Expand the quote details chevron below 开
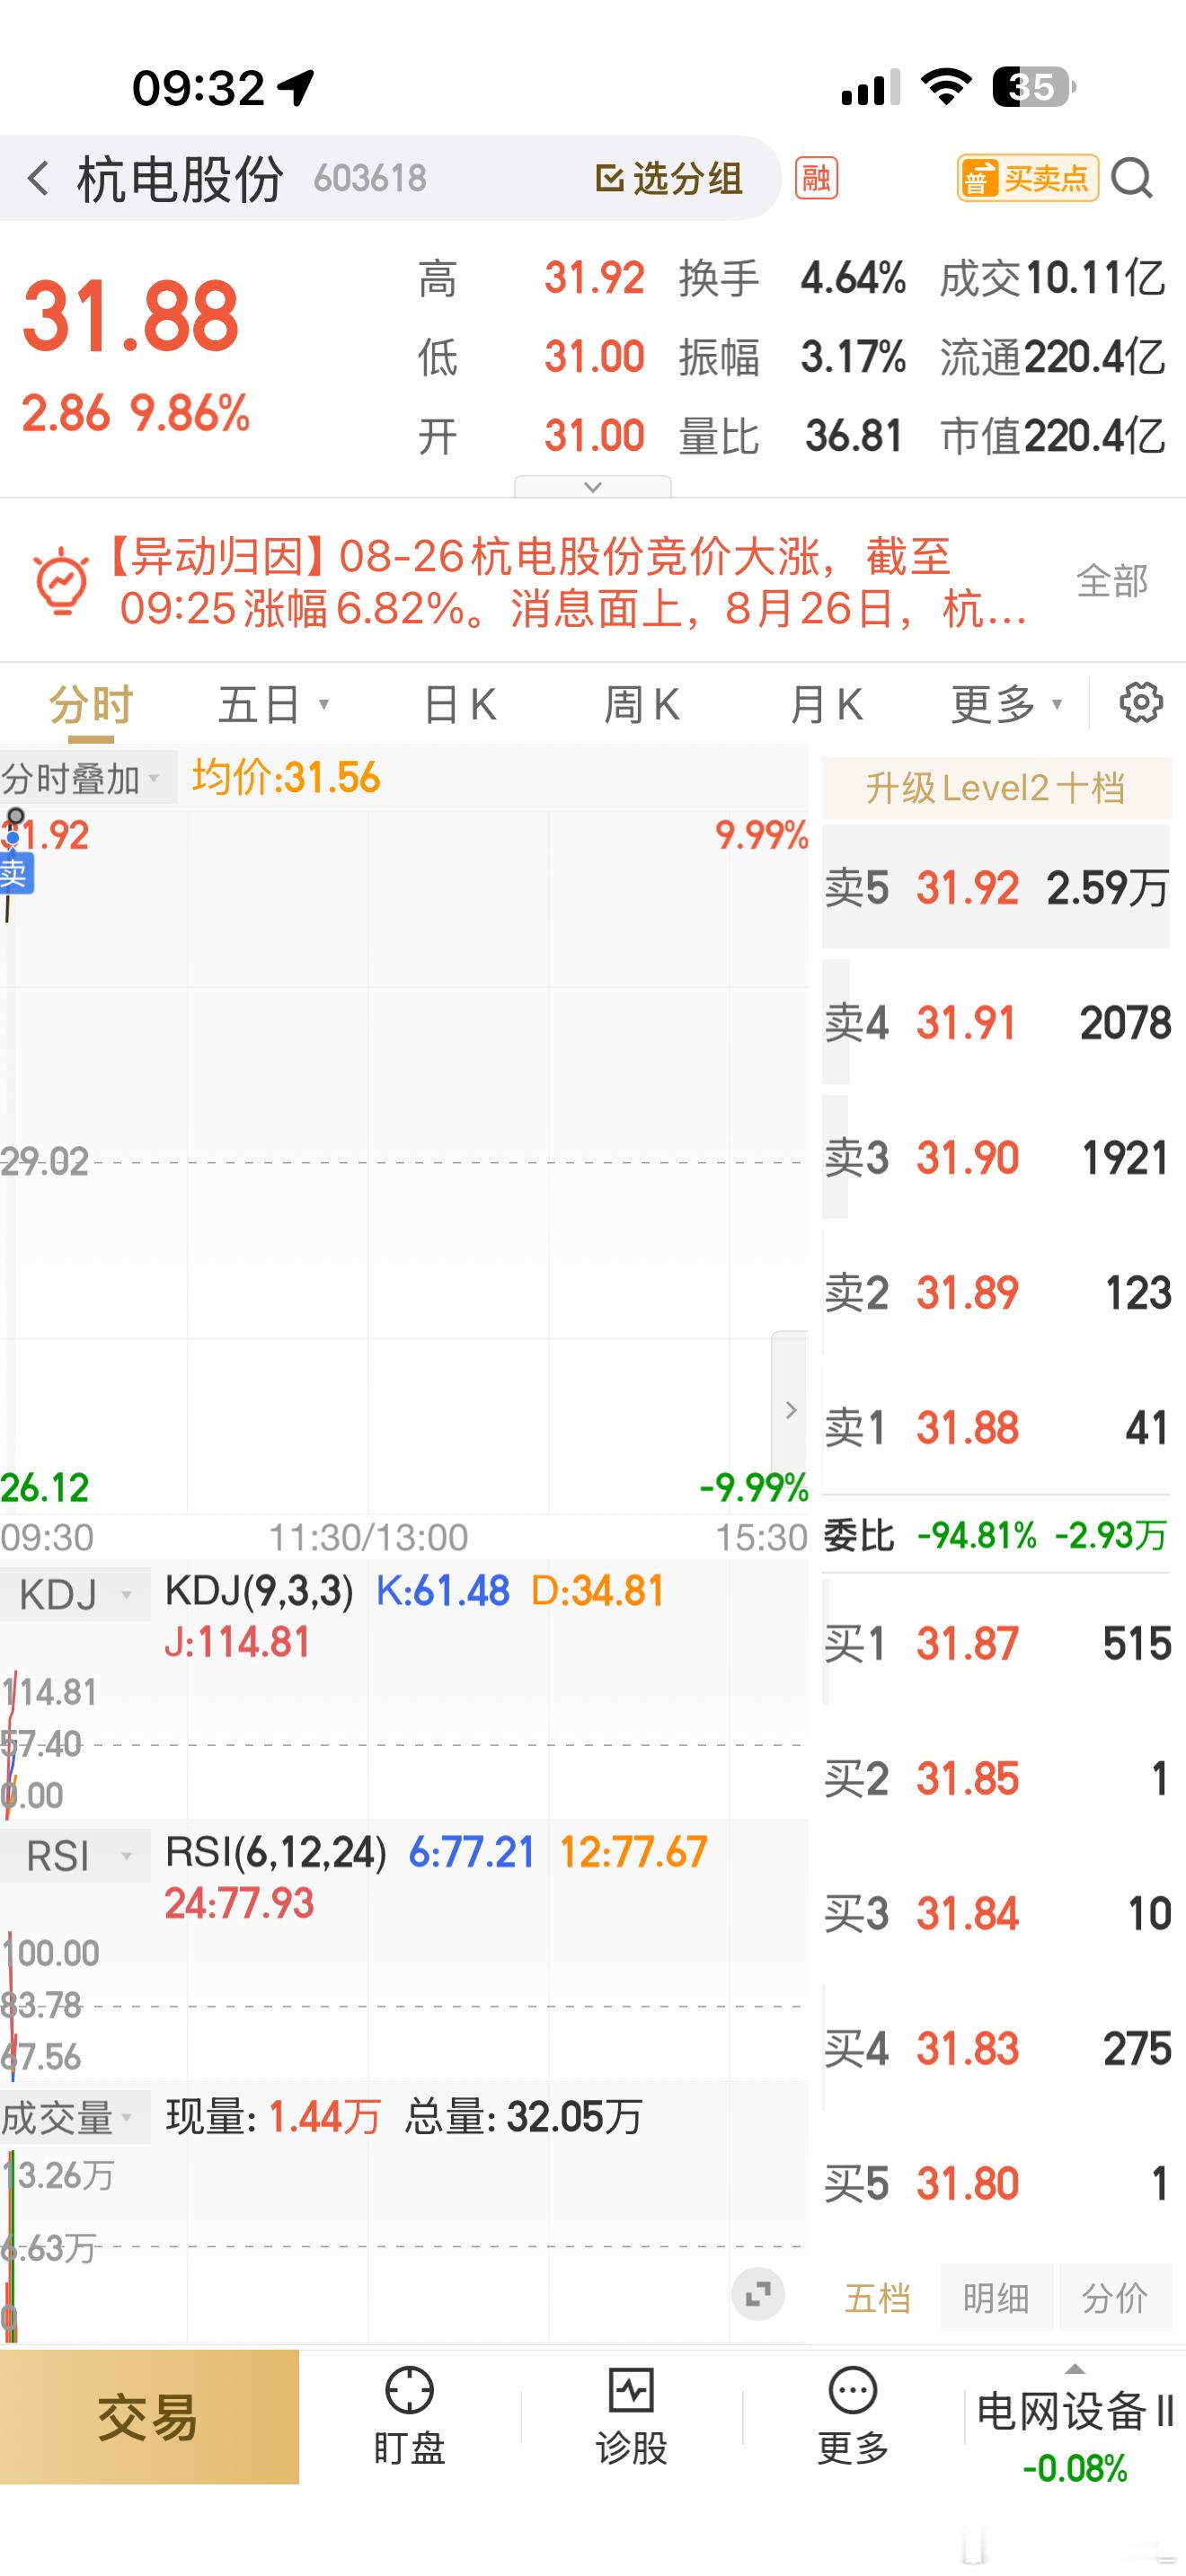 pos(593,487)
